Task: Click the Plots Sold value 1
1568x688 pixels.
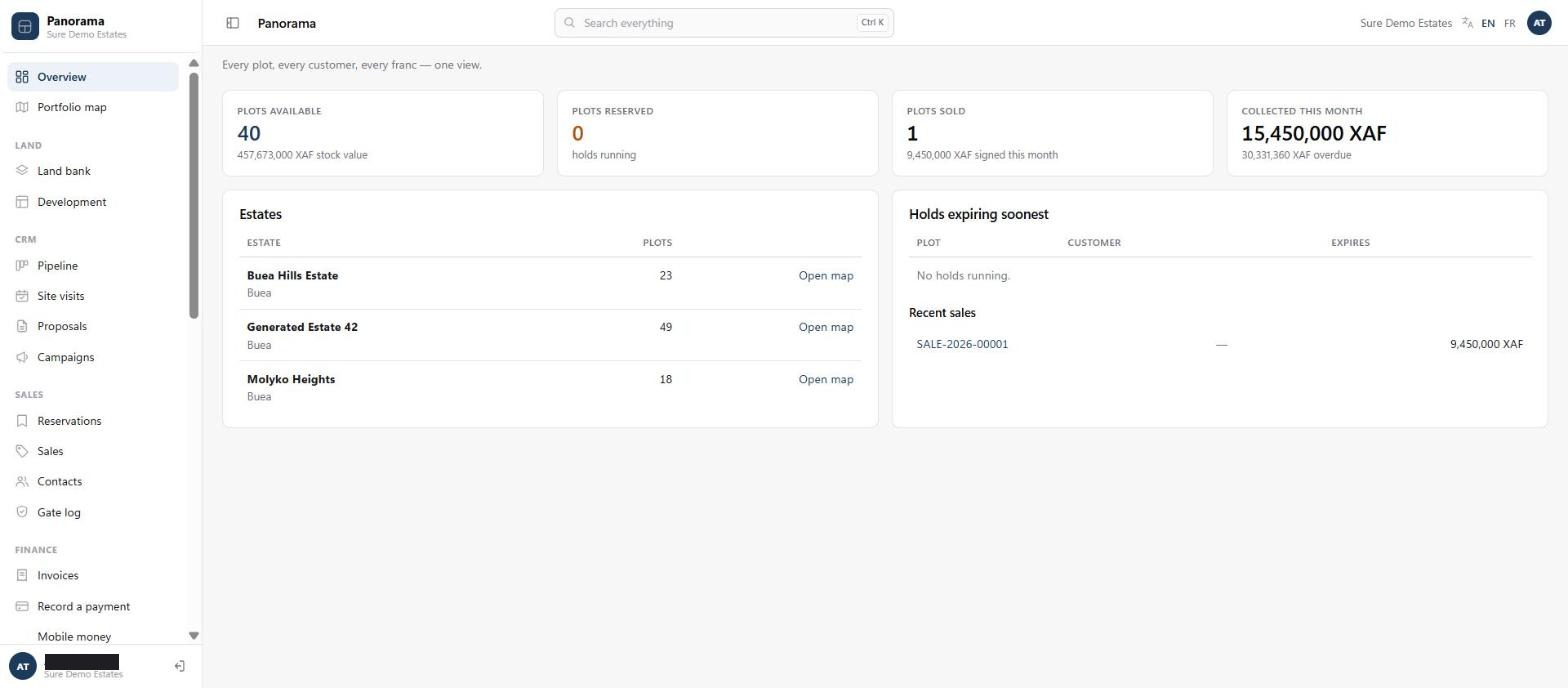Action: pyautogui.click(x=912, y=133)
